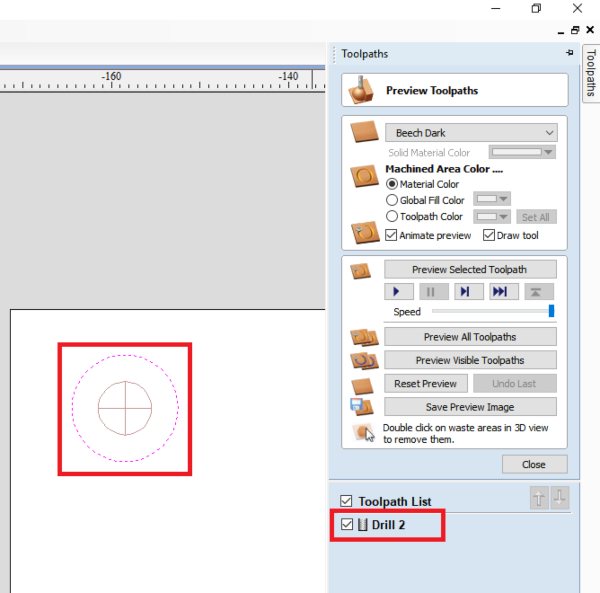Click the icon beside Preview Visible Toolpaths

point(364,361)
